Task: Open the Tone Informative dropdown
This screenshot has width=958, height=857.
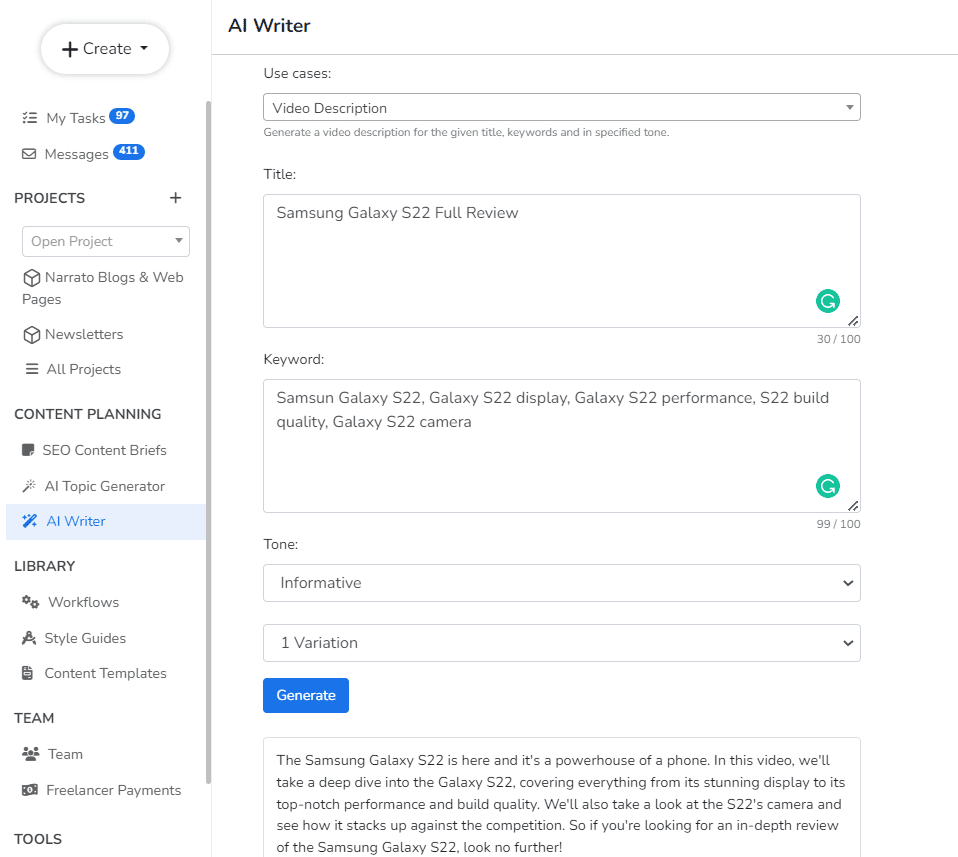Action: click(x=561, y=583)
